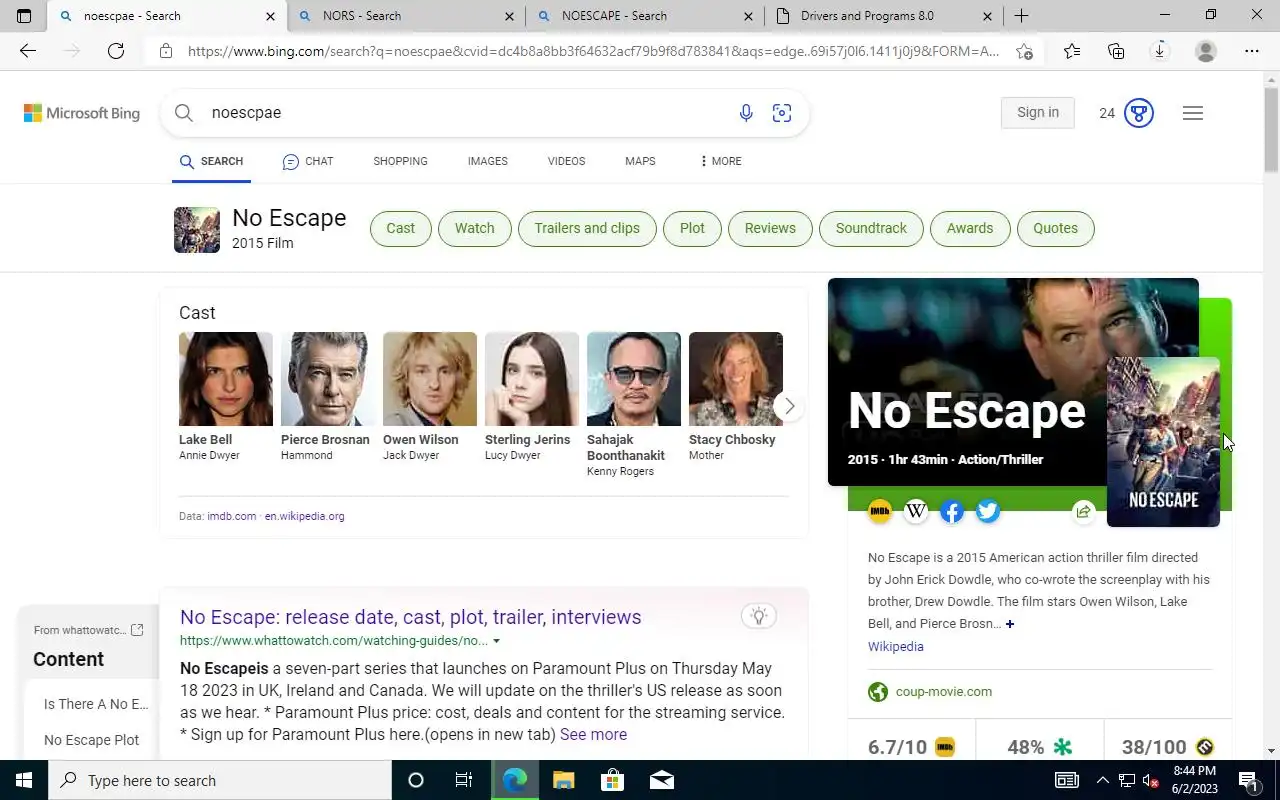Open Twitter icon in movie panel
Image resolution: width=1280 pixels, height=800 pixels.
pos(988,512)
